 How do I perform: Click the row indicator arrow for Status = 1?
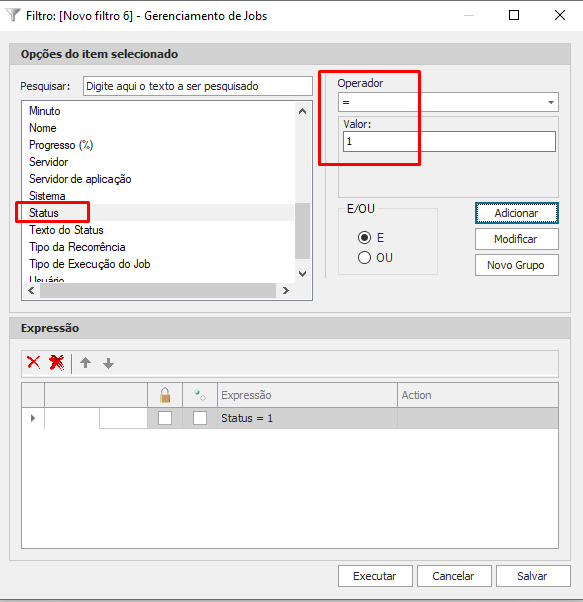coord(33,418)
